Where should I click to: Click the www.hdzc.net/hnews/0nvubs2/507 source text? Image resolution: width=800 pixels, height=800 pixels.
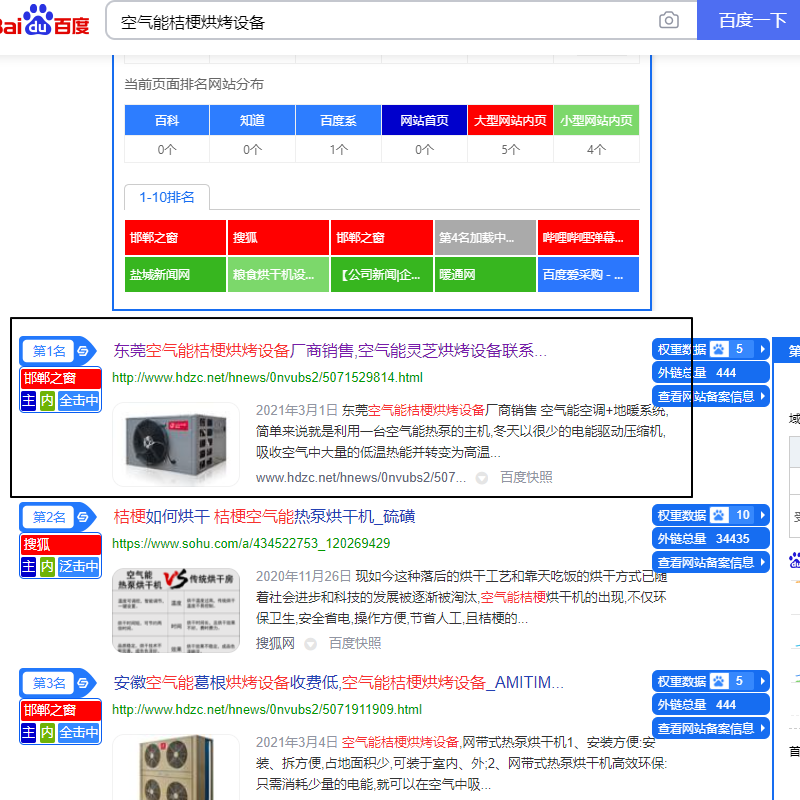pos(361,477)
